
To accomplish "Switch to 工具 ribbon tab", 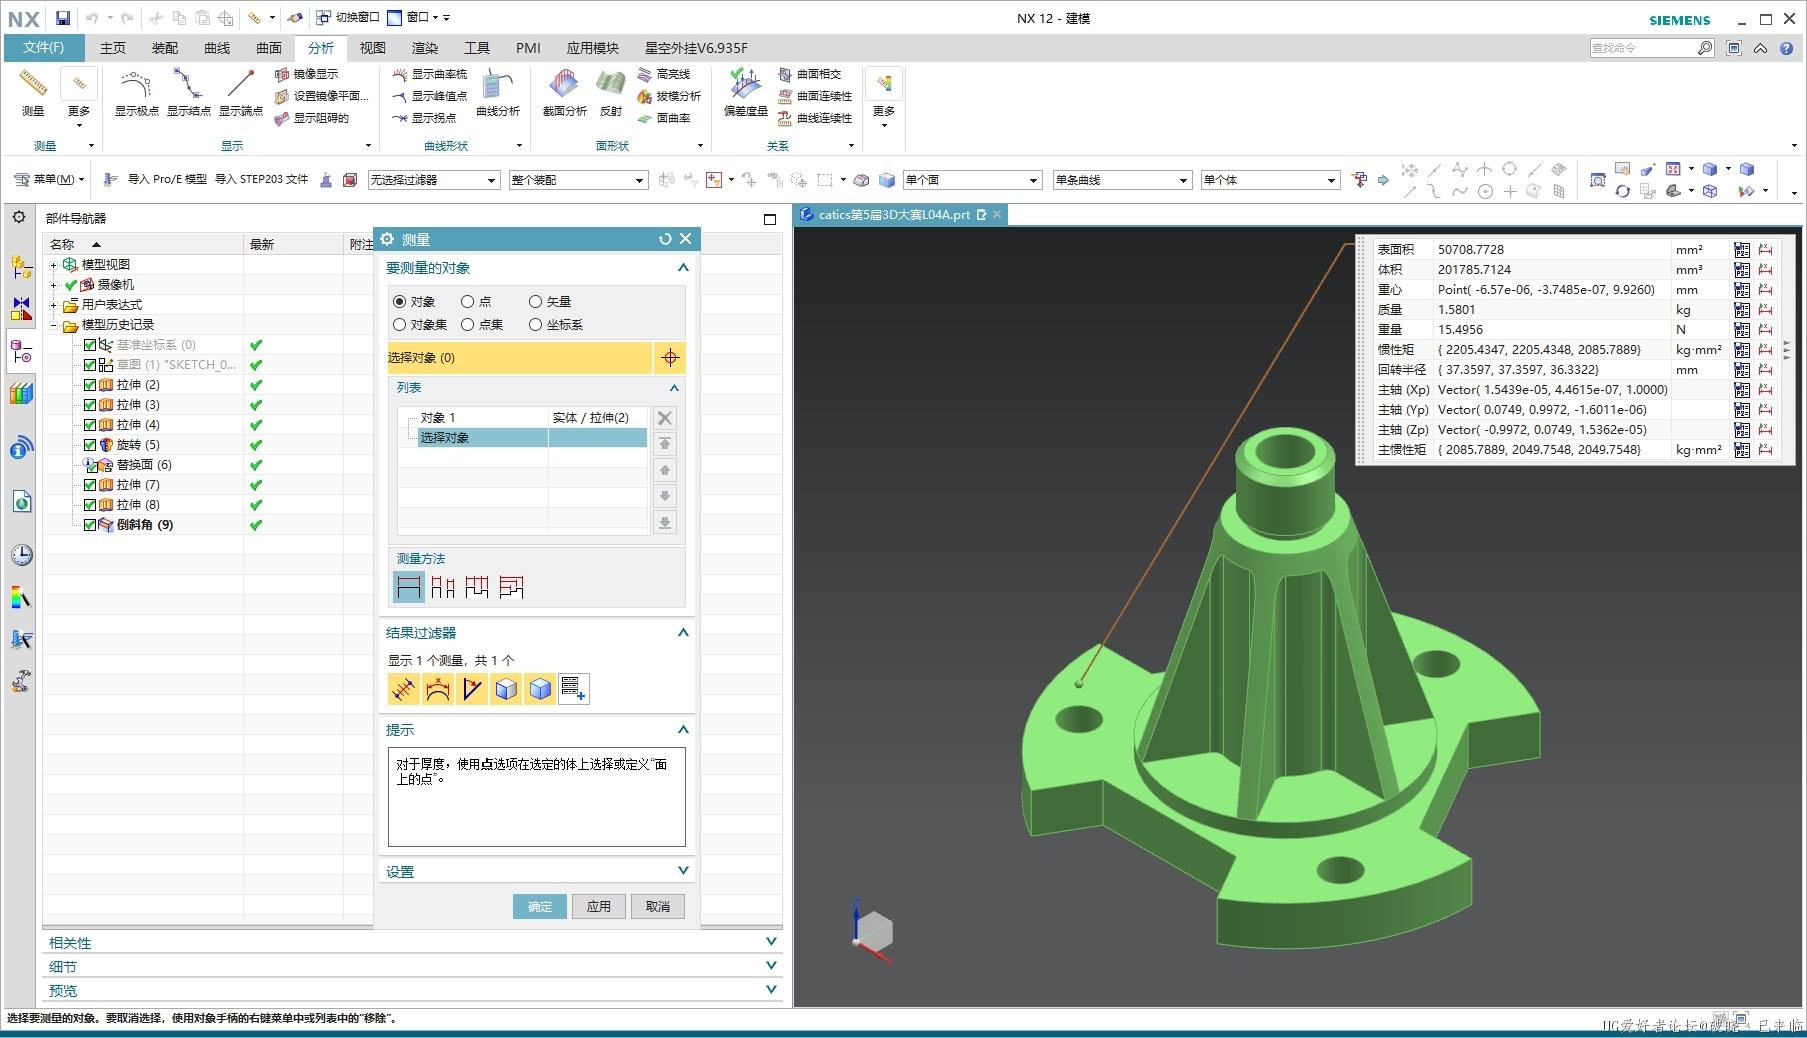I will [477, 48].
